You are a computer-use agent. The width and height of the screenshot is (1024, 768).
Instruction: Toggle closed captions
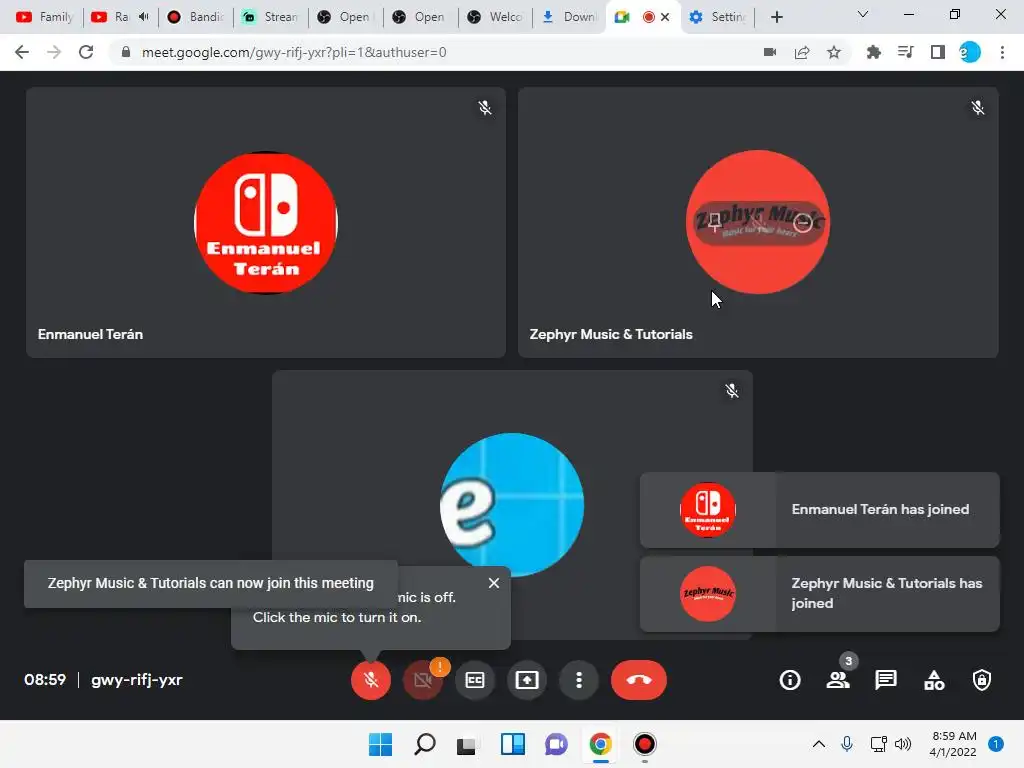[475, 680]
